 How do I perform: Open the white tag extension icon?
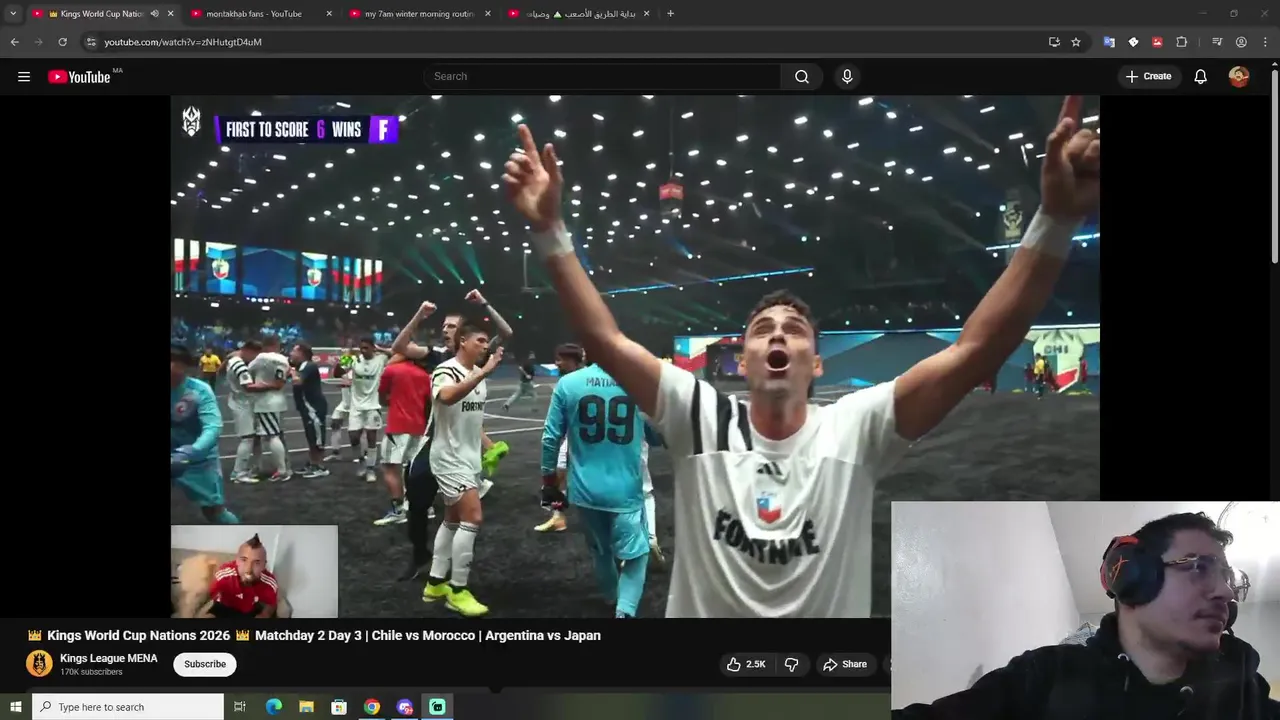click(1133, 42)
